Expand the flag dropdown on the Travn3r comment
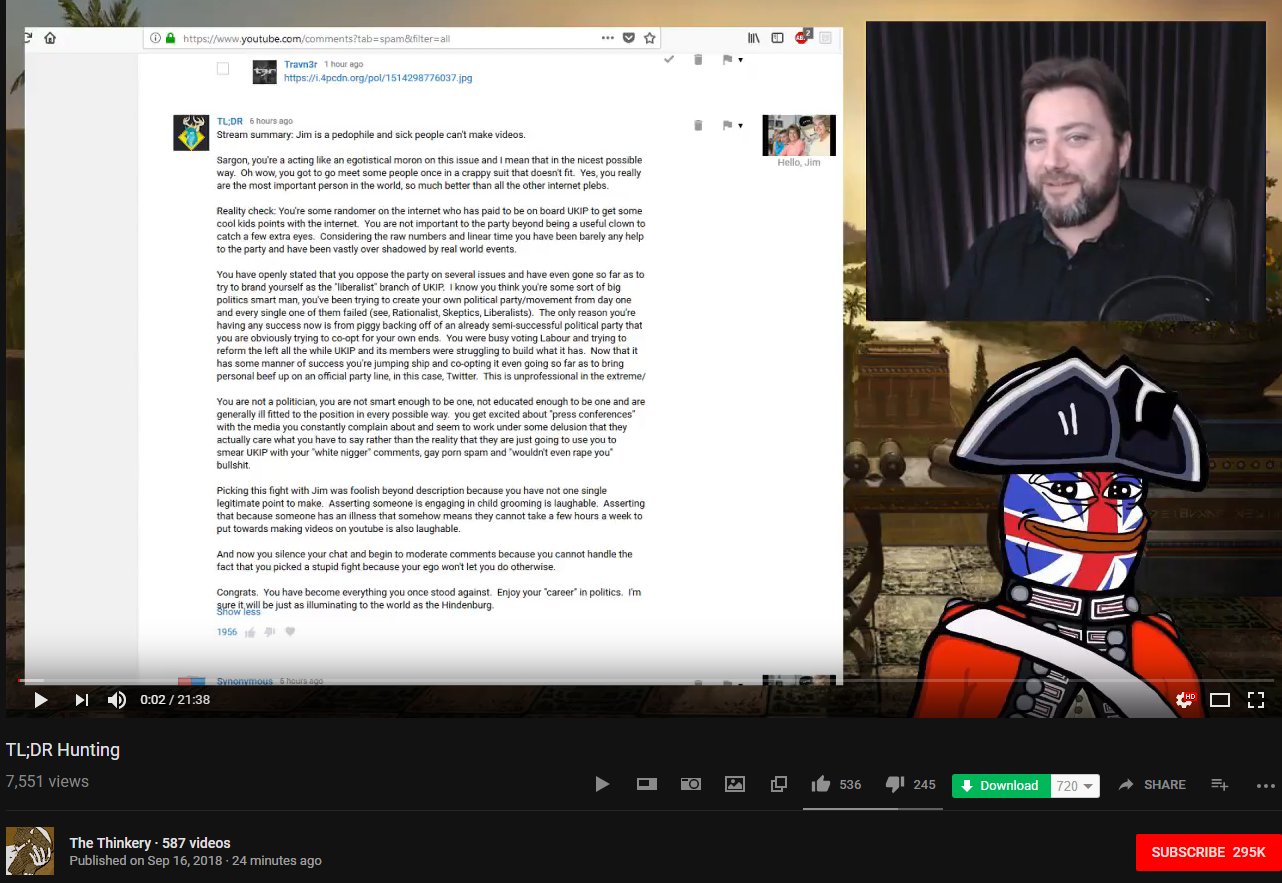Screen dimensions: 1282x883 [x=740, y=60]
